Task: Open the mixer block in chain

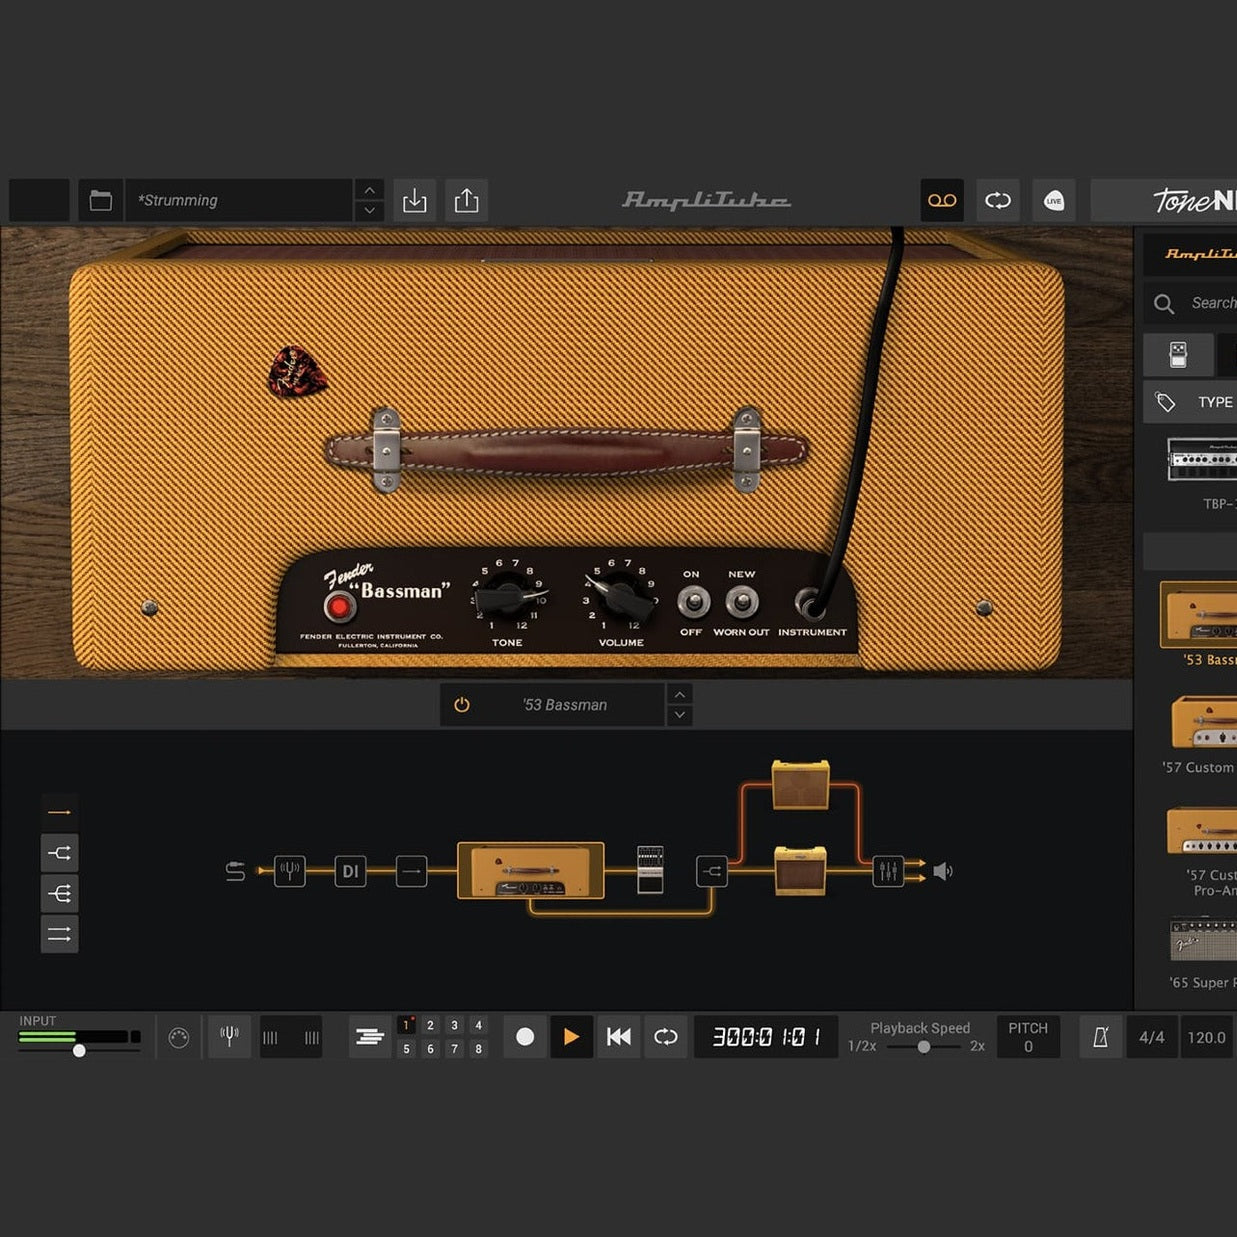Action: (888, 871)
